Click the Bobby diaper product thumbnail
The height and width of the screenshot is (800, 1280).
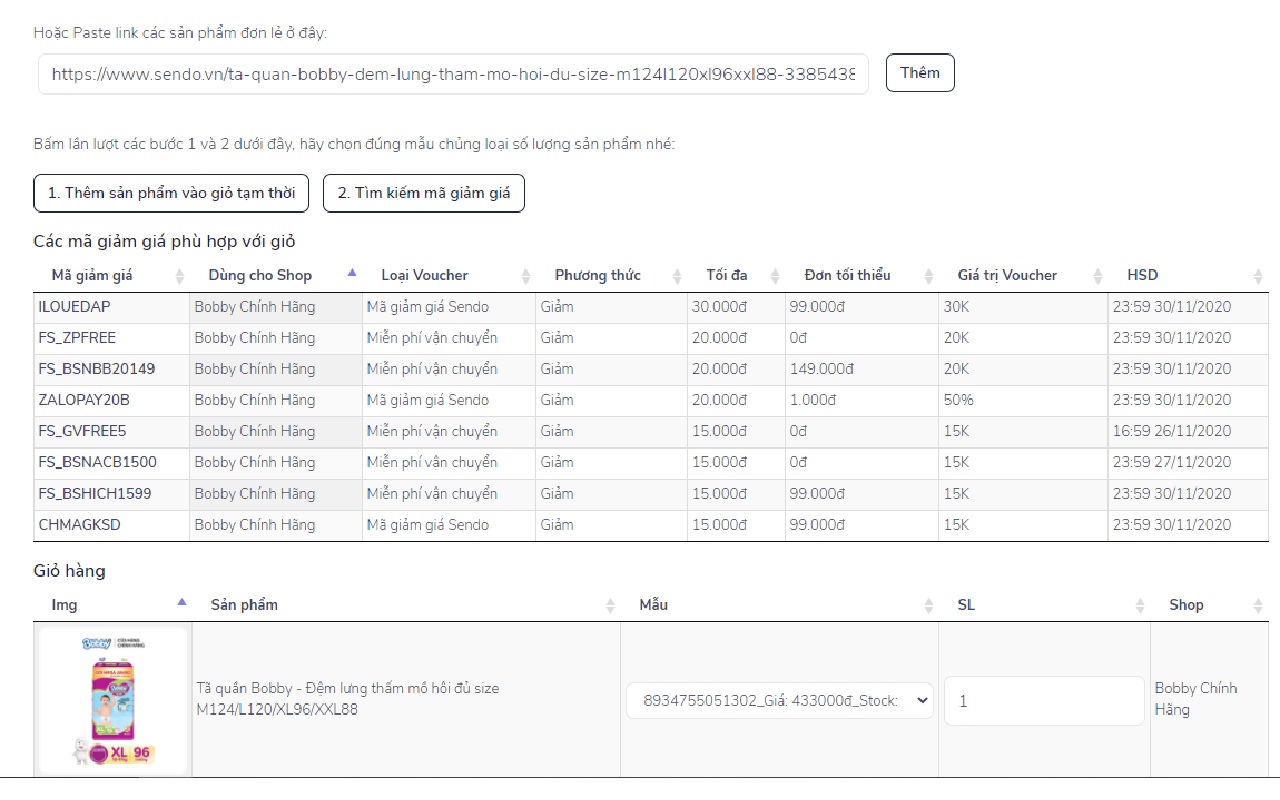(x=113, y=700)
